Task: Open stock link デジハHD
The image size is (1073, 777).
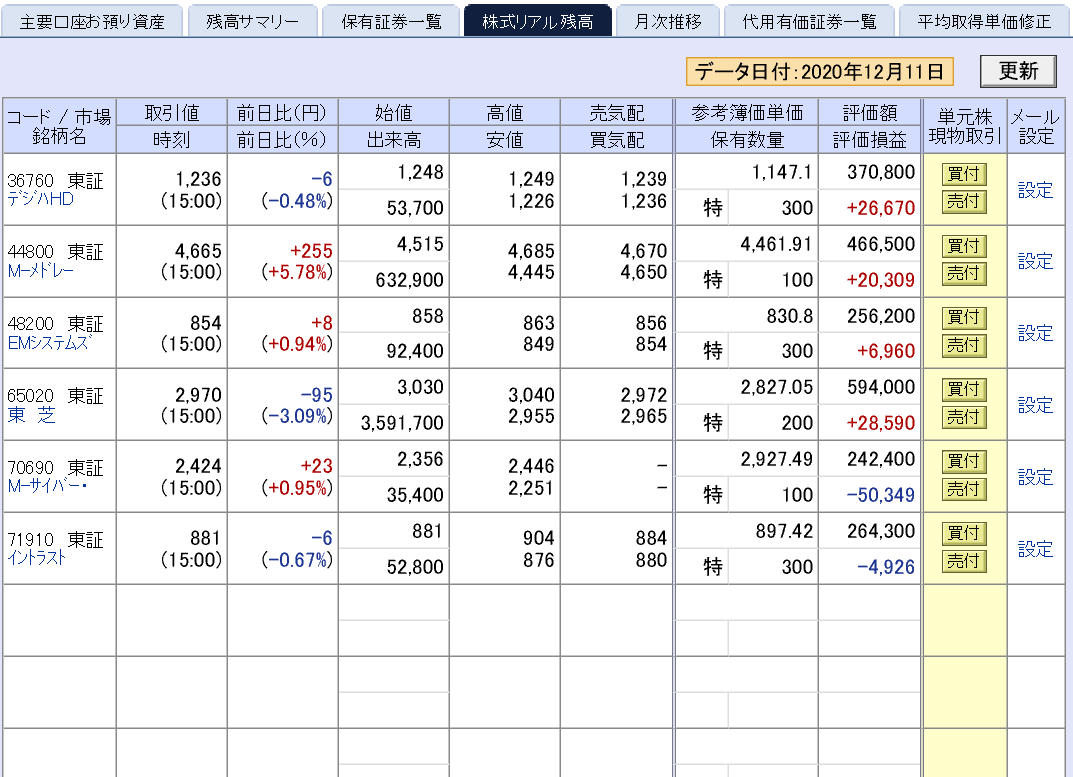Action: (x=40, y=199)
